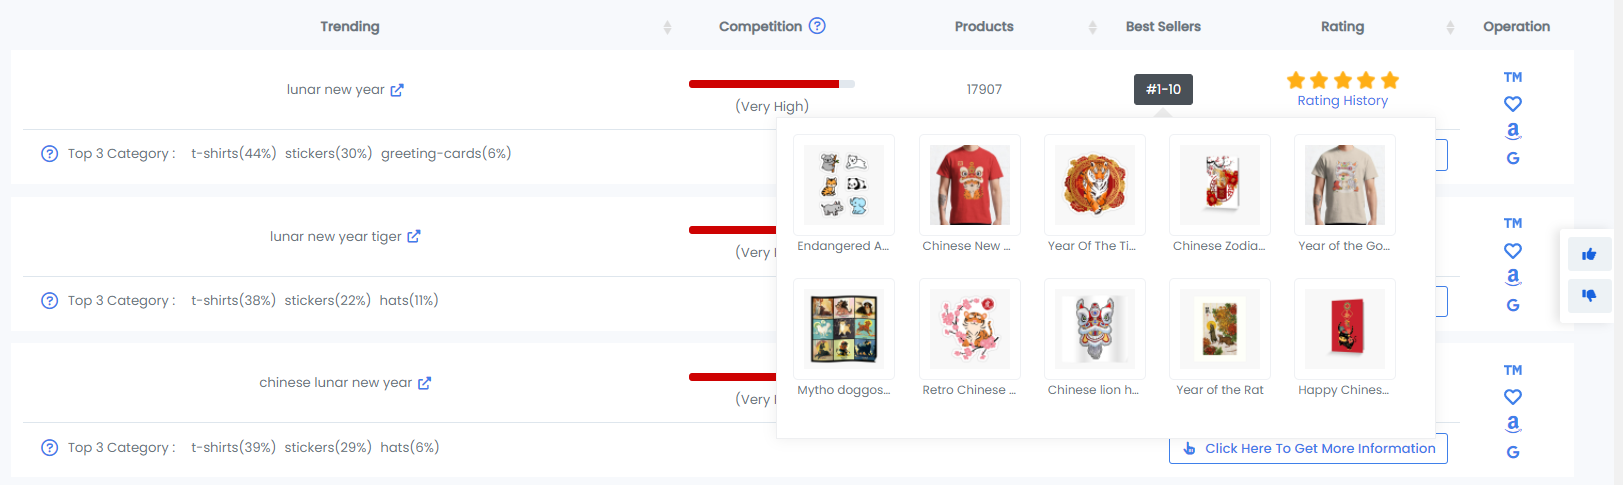Viewport: 1623px width, 485px height.
Task: Sort by the Rating column arrows
Action: 1450,27
